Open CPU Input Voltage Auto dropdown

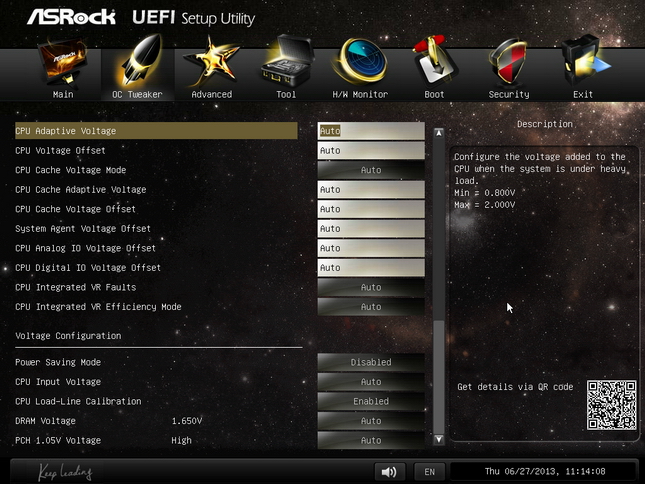(371, 382)
